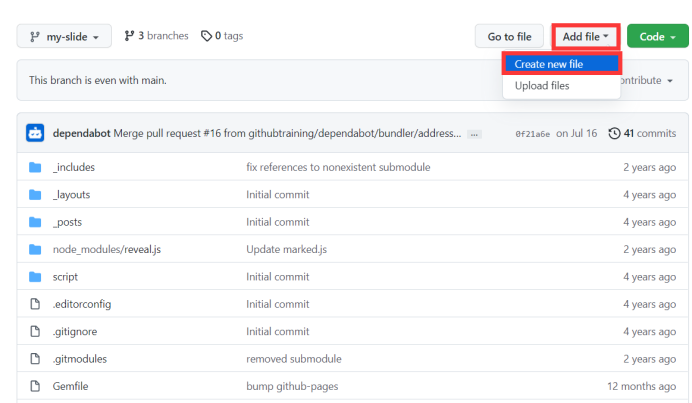692x403 pixels.
Task: Expand the Contribute dropdown
Action: [647, 80]
